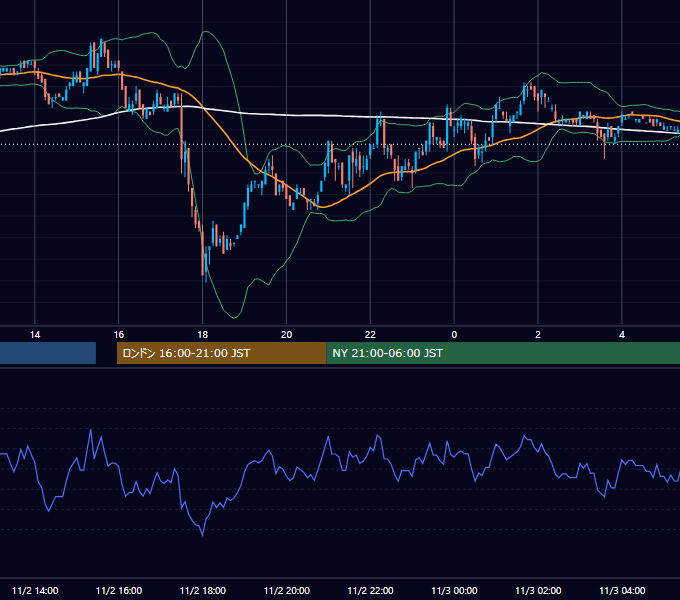Click the ロンドン 16:00-21:00 JST session bar
Image resolution: width=680 pixels, height=600 pixels.
click(x=221, y=353)
